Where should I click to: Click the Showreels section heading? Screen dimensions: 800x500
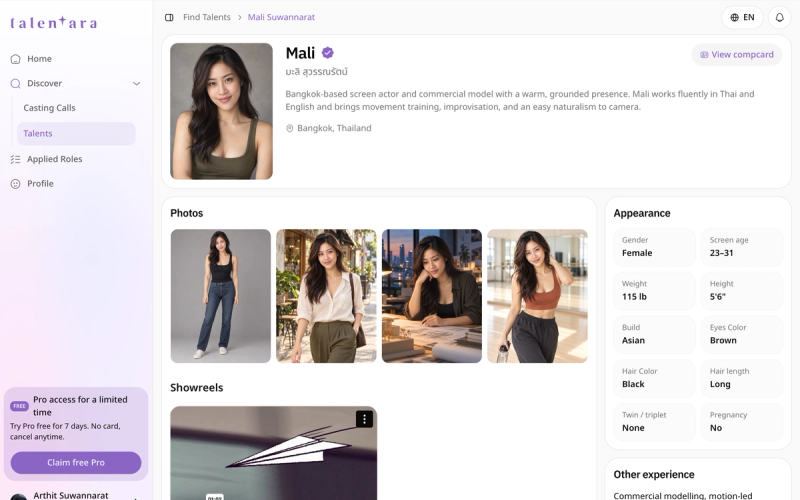197,388
